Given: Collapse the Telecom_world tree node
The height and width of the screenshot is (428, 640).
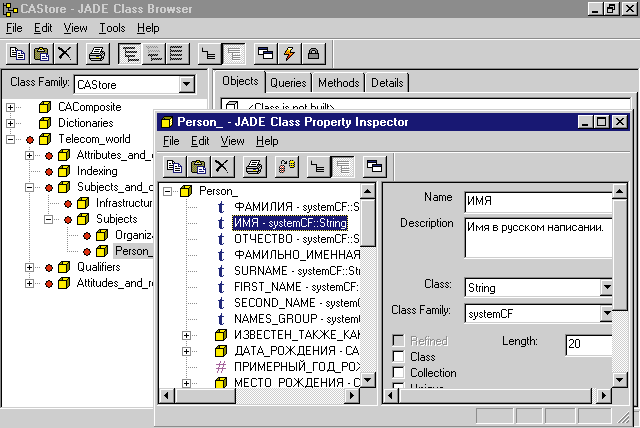Looking at the screenshot, I should (x=11, y=140).
